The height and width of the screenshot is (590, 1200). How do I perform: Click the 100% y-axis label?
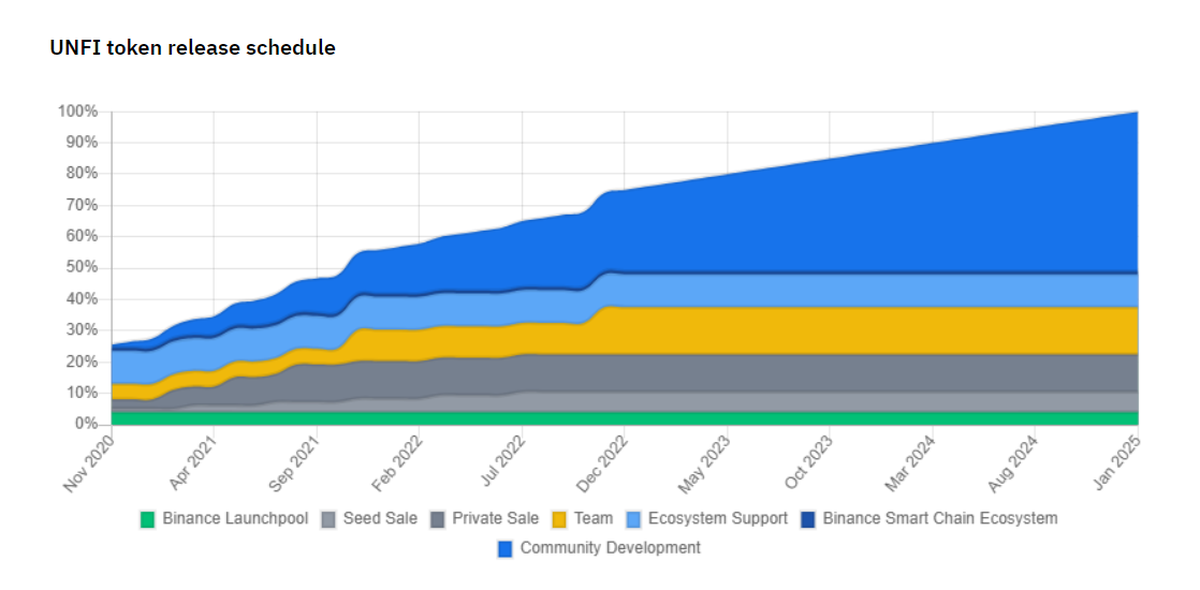78,111
